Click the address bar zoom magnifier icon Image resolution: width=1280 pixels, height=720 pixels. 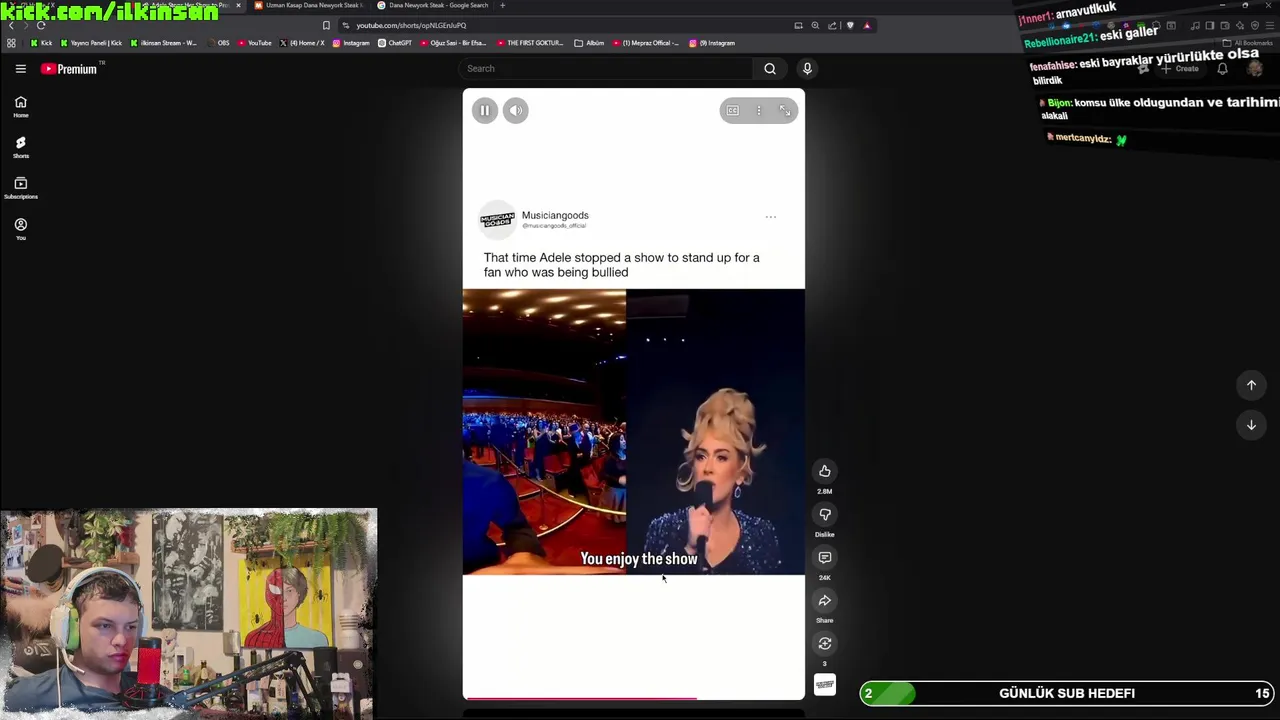pos(815,25)
